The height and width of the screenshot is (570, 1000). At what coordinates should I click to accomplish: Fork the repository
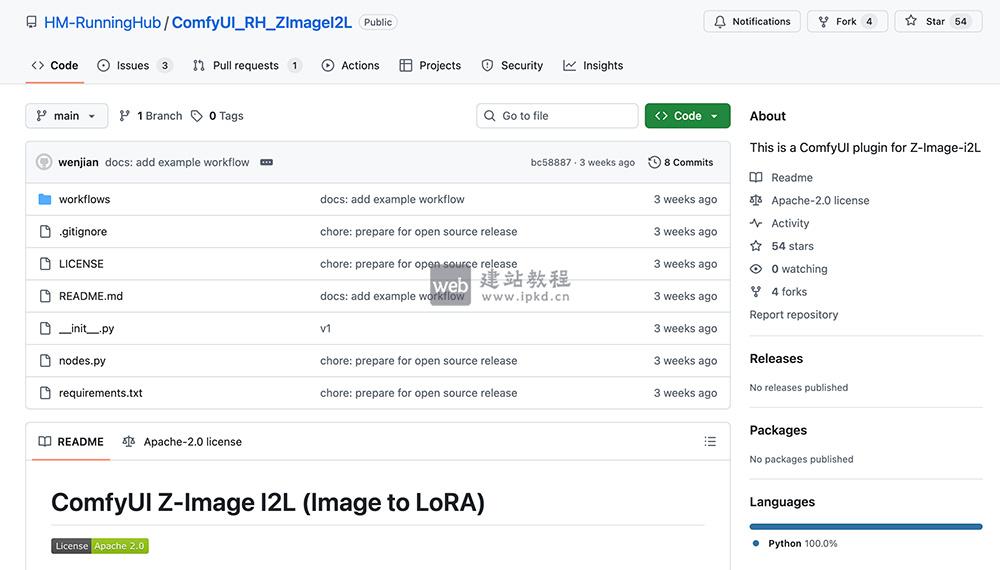pos(847,21)
